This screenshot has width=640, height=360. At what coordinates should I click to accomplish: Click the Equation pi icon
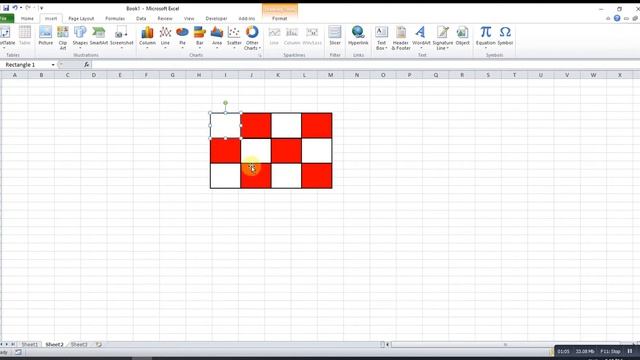click(x=485, y=32)
